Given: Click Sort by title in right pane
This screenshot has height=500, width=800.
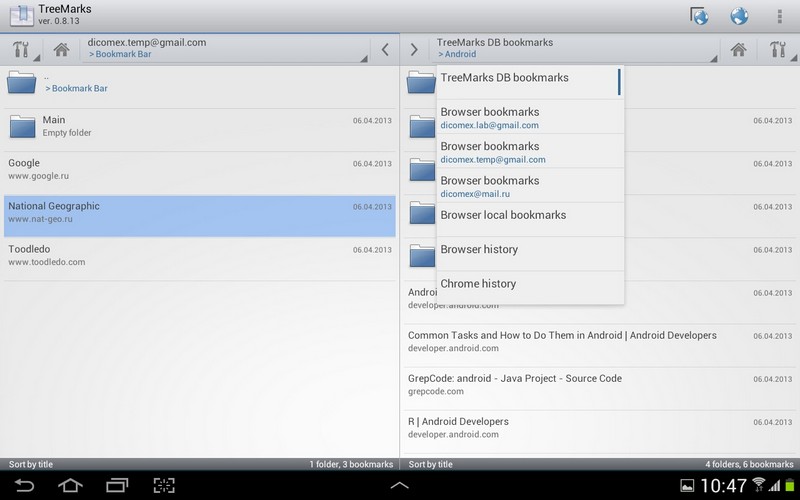Looking at the screenshot, I should pyautogui.click(x=431, y=464).
